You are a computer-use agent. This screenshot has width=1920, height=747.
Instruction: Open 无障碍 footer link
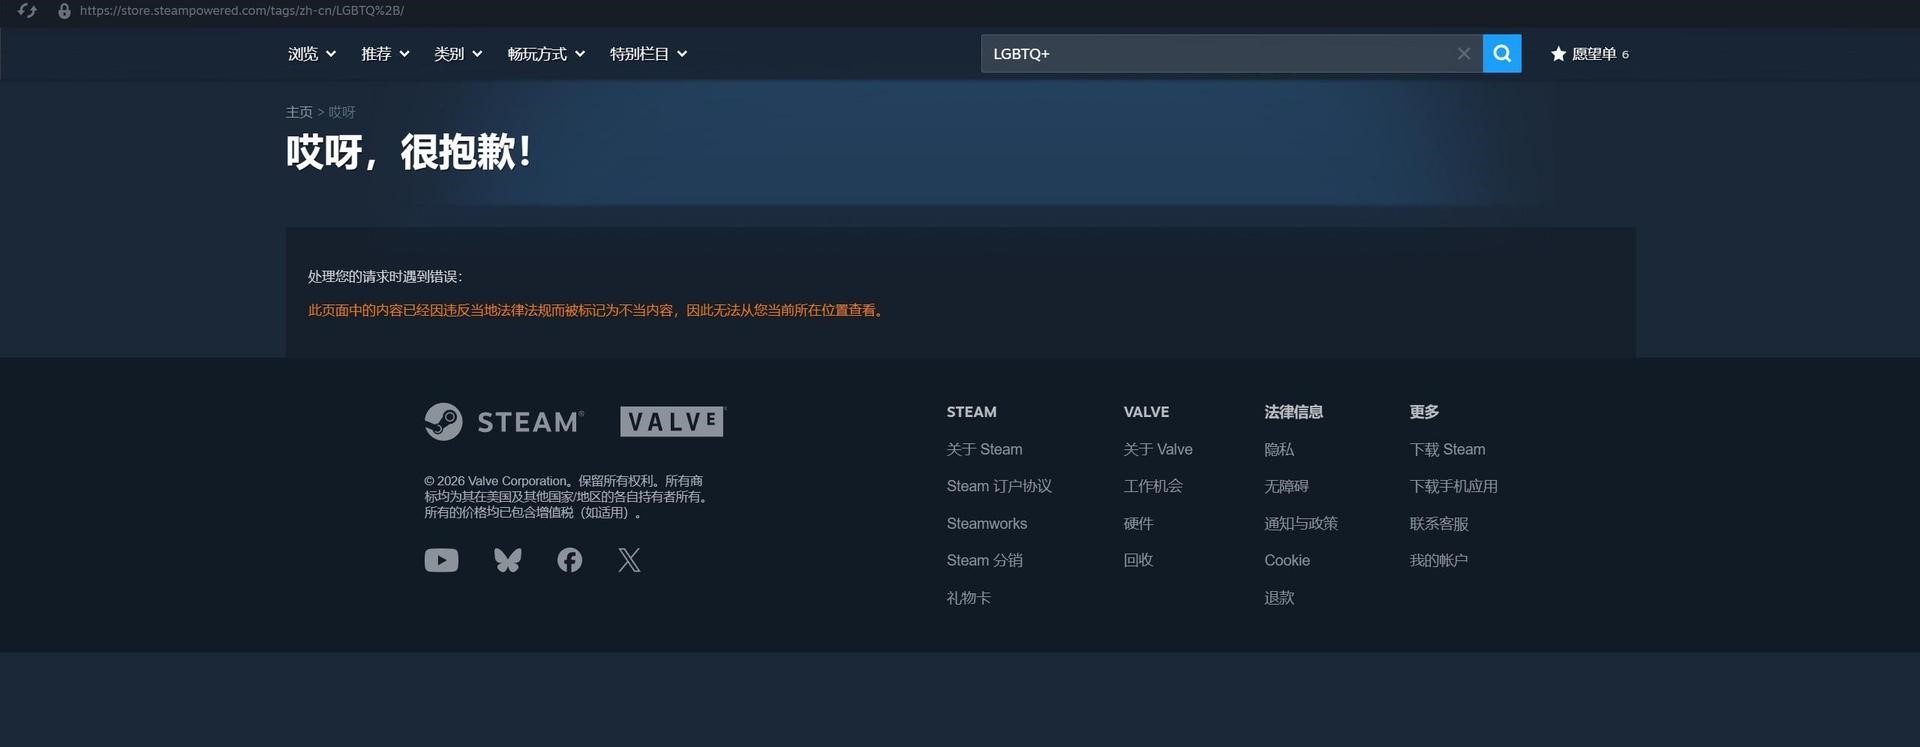tap(1286, 487)
